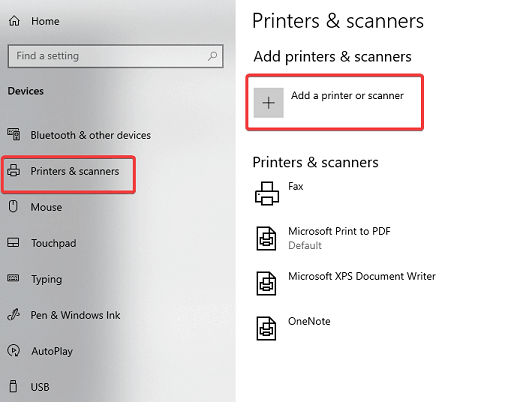Click the AutoPlay icon in the sidebar

click(x=14, y=351)
